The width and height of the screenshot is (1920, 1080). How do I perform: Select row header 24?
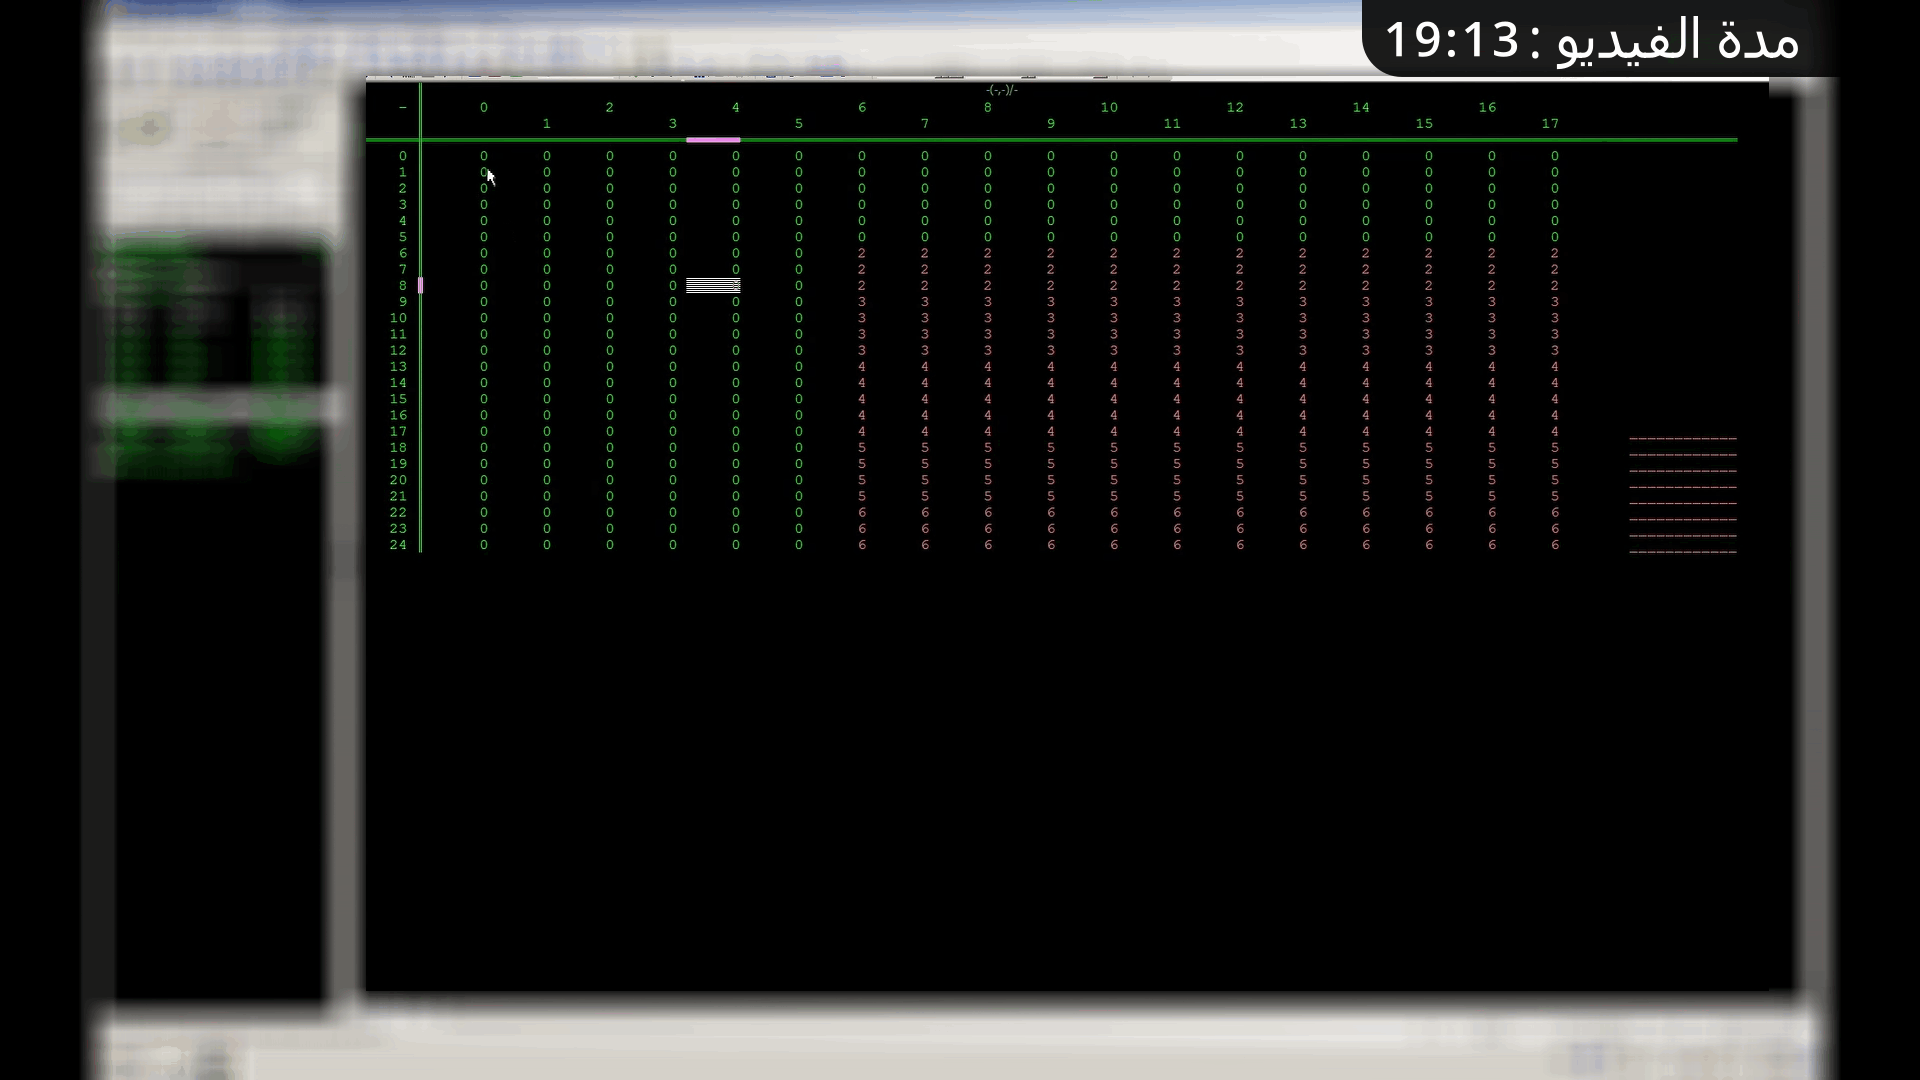coord(399,546)
